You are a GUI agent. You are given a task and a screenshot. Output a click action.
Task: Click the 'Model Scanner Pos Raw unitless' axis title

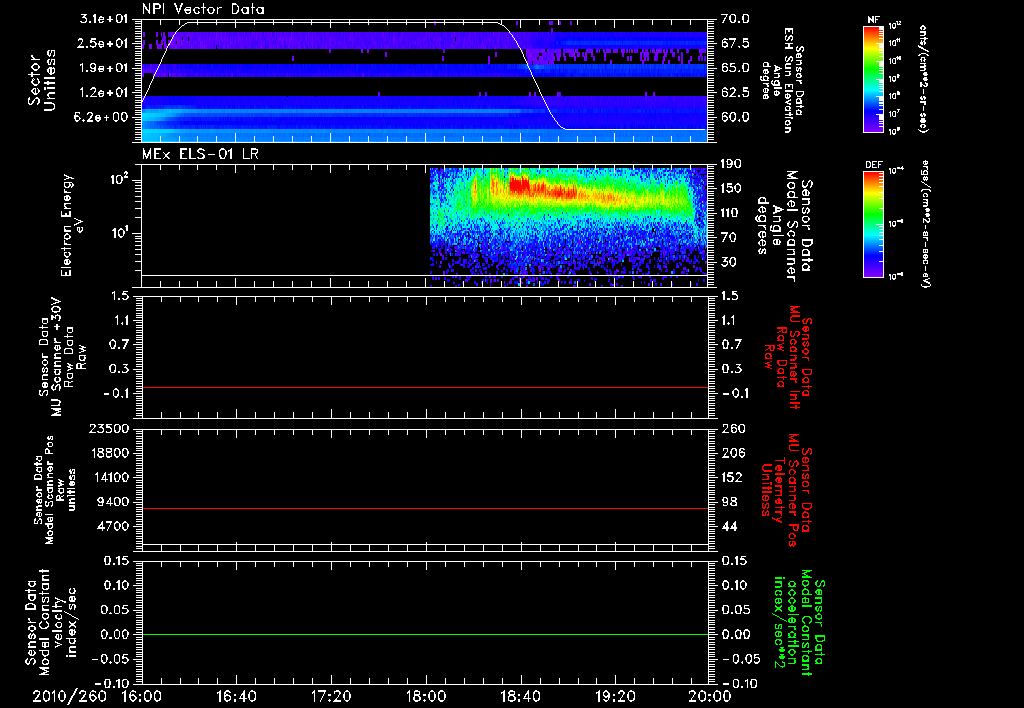(55, 490)
